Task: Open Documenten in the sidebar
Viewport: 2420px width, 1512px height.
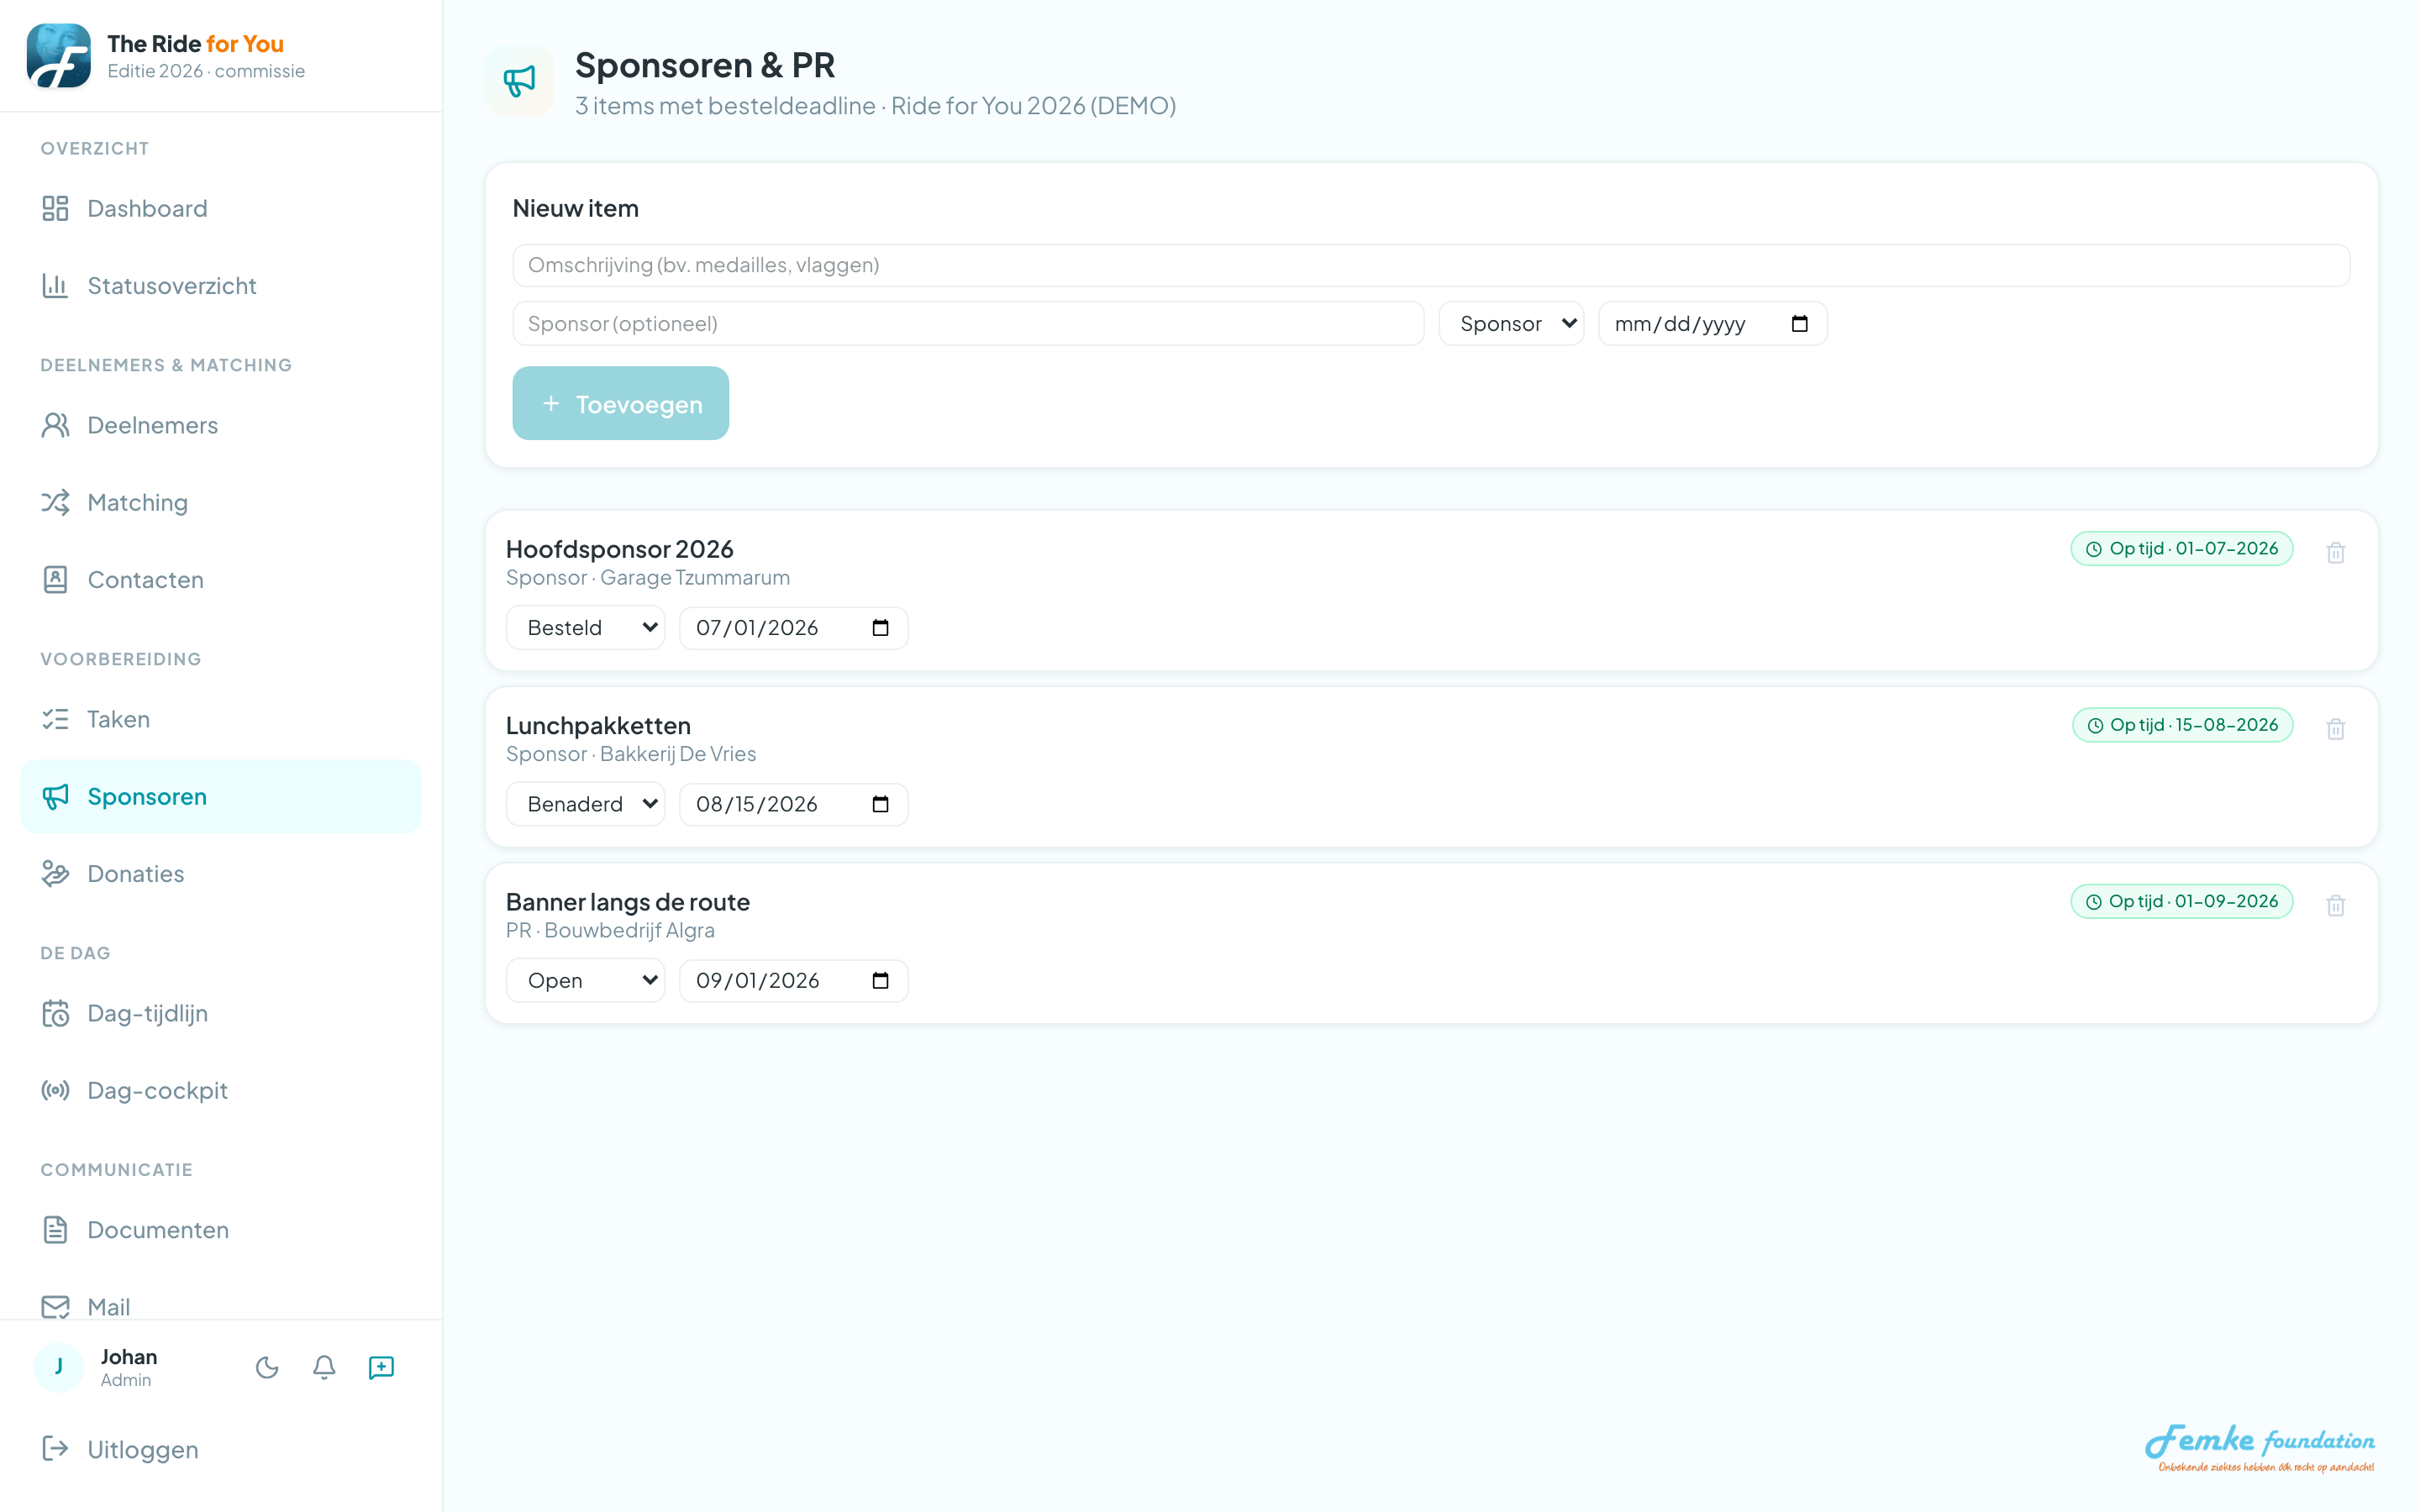Action: (x=220, y=1229)
